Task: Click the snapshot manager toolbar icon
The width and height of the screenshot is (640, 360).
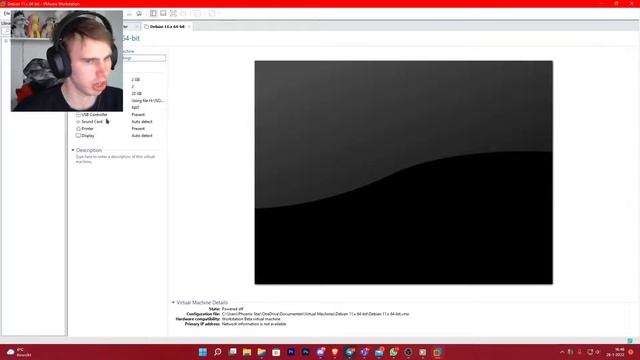Action: (x=139, y=13)
